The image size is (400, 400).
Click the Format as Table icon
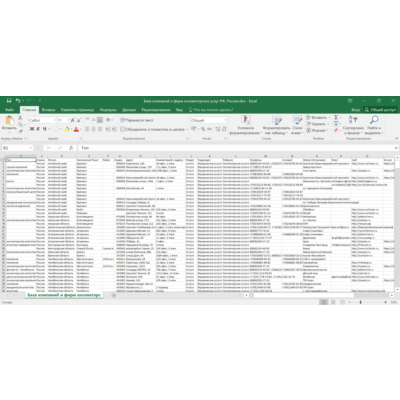point(277,120)
